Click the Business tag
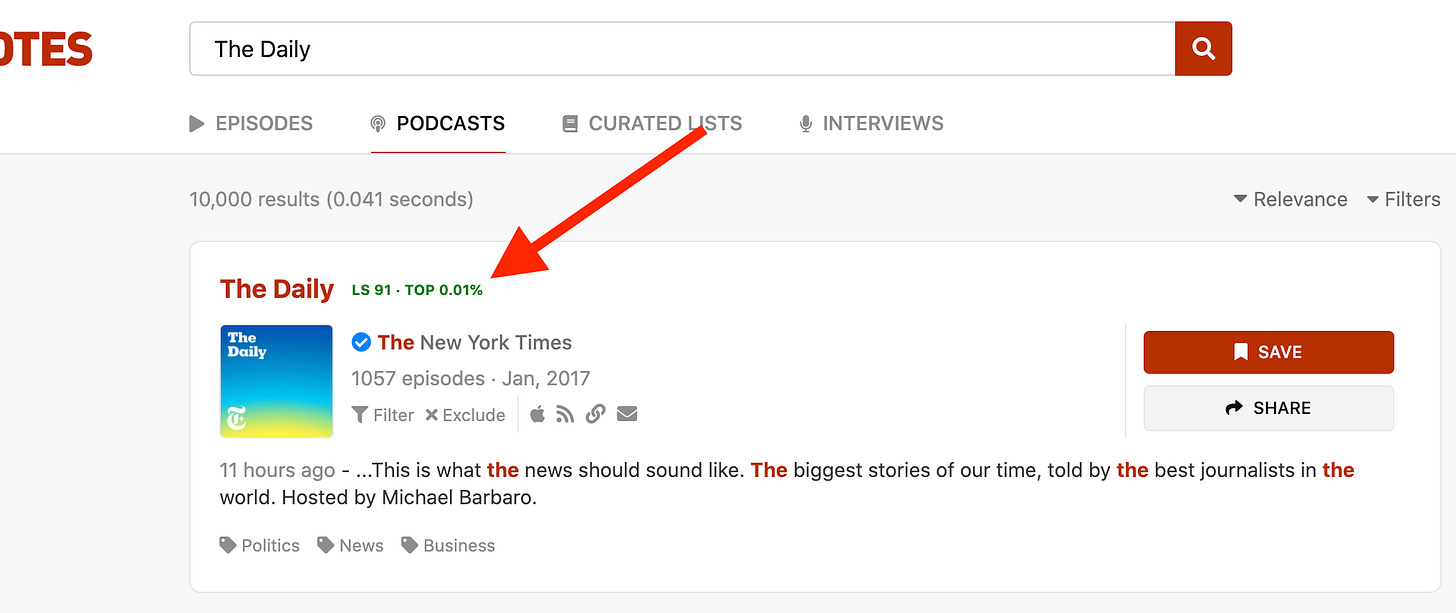This screenshot has width=1456, height=613. pos(448,546)
